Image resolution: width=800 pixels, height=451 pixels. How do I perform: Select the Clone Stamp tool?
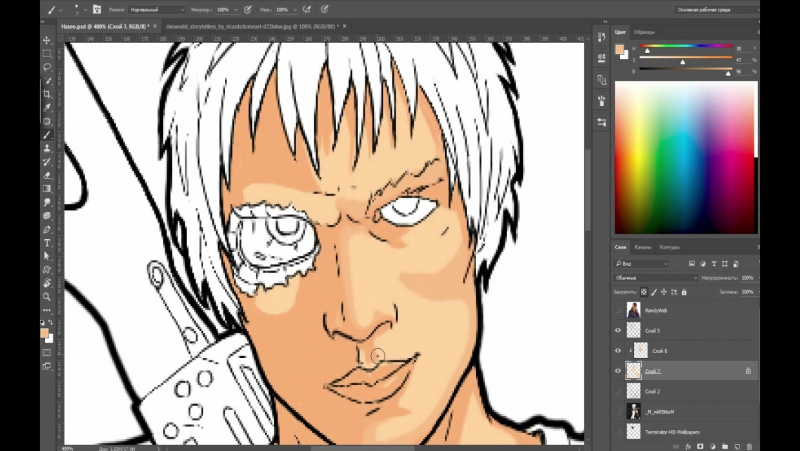(47, 148)
